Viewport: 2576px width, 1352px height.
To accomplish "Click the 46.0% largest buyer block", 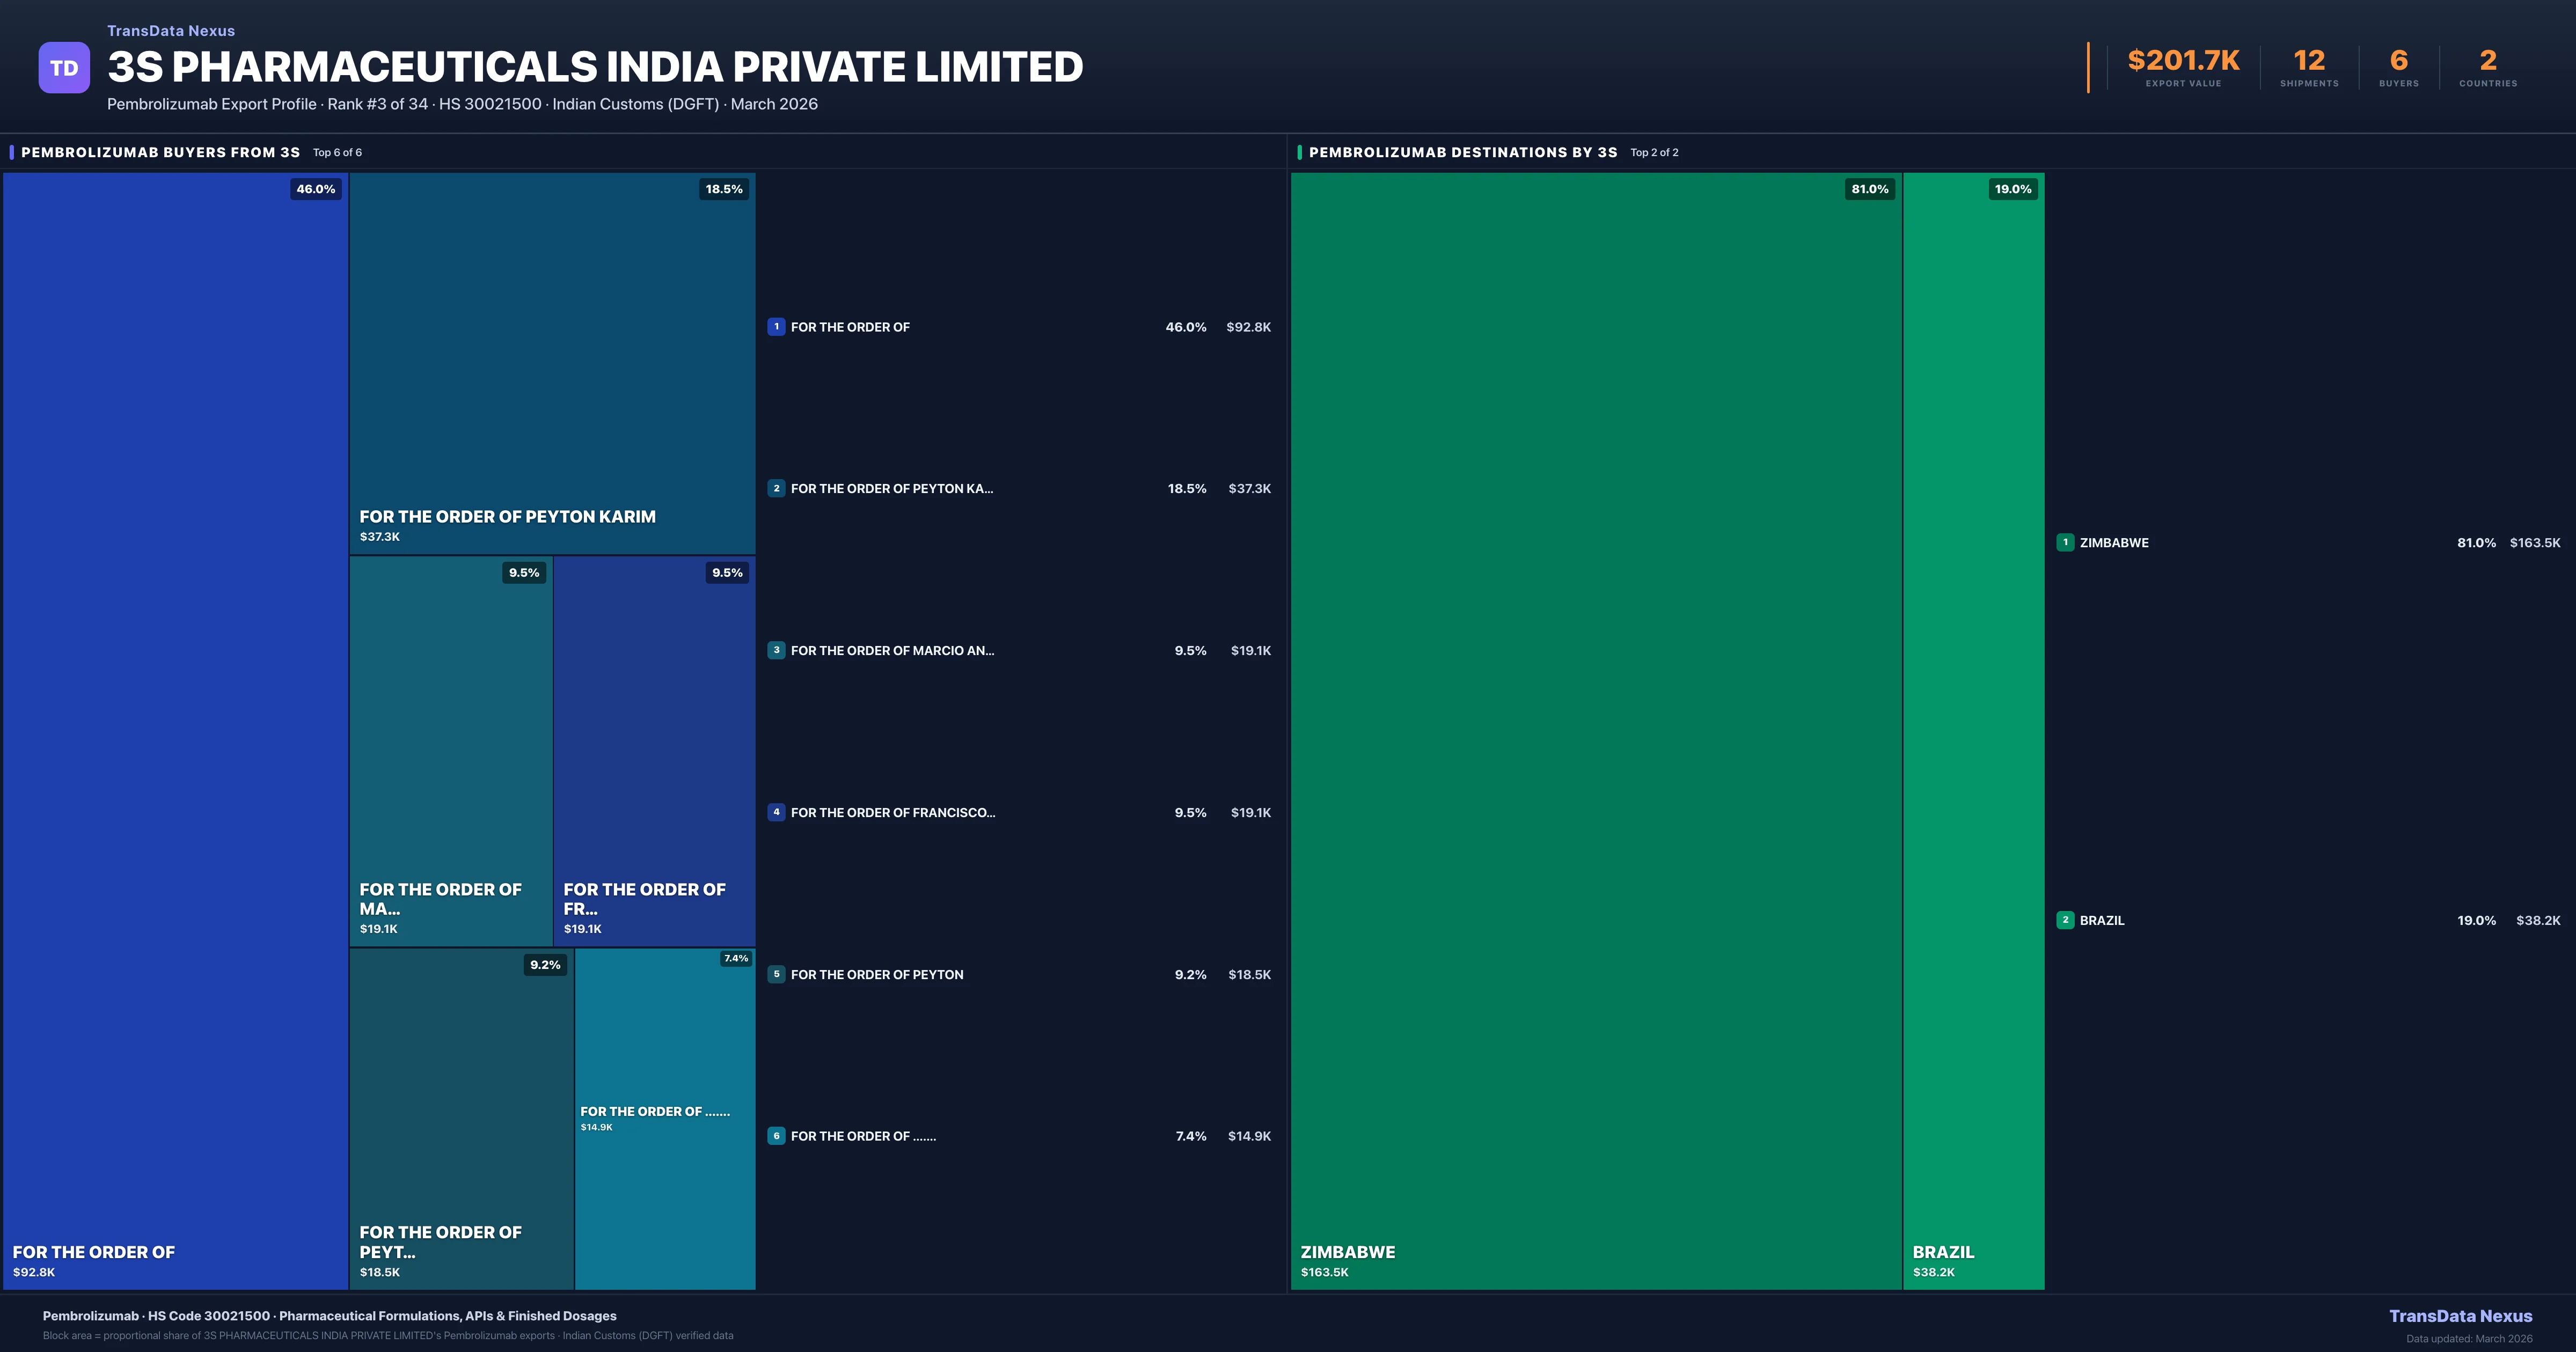I will click(x=175, y=730).
